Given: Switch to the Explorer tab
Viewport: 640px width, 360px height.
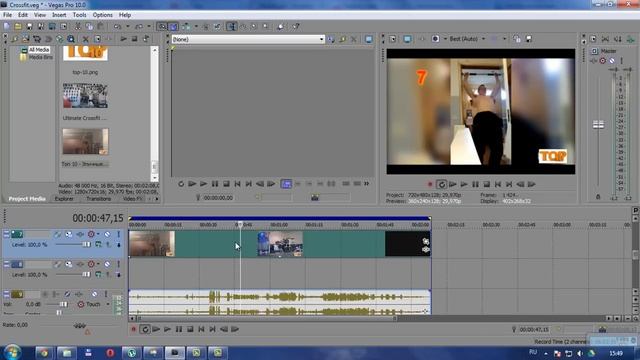Looking at the screenshot, I should click(64, 199).
